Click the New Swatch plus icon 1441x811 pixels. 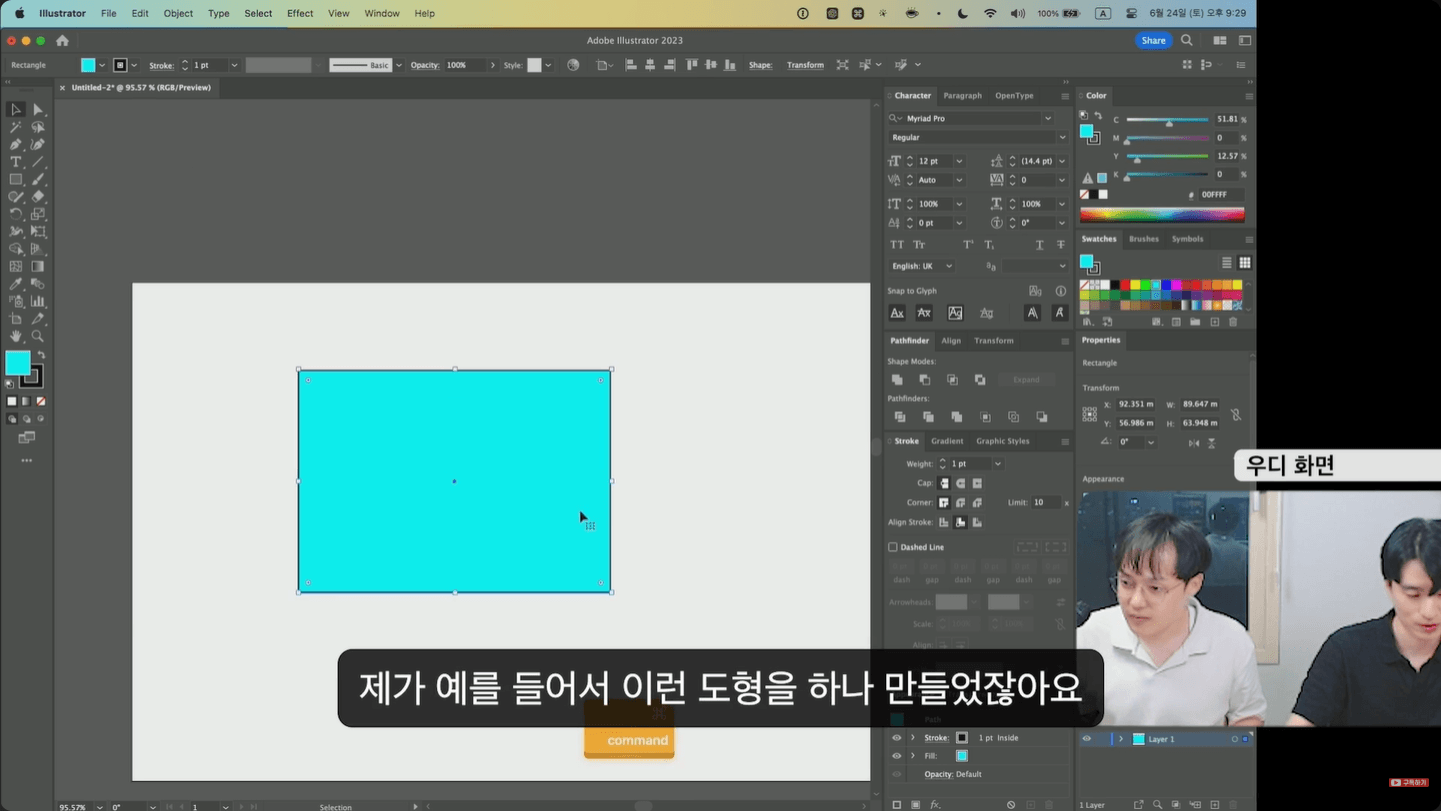(1215, 322)
